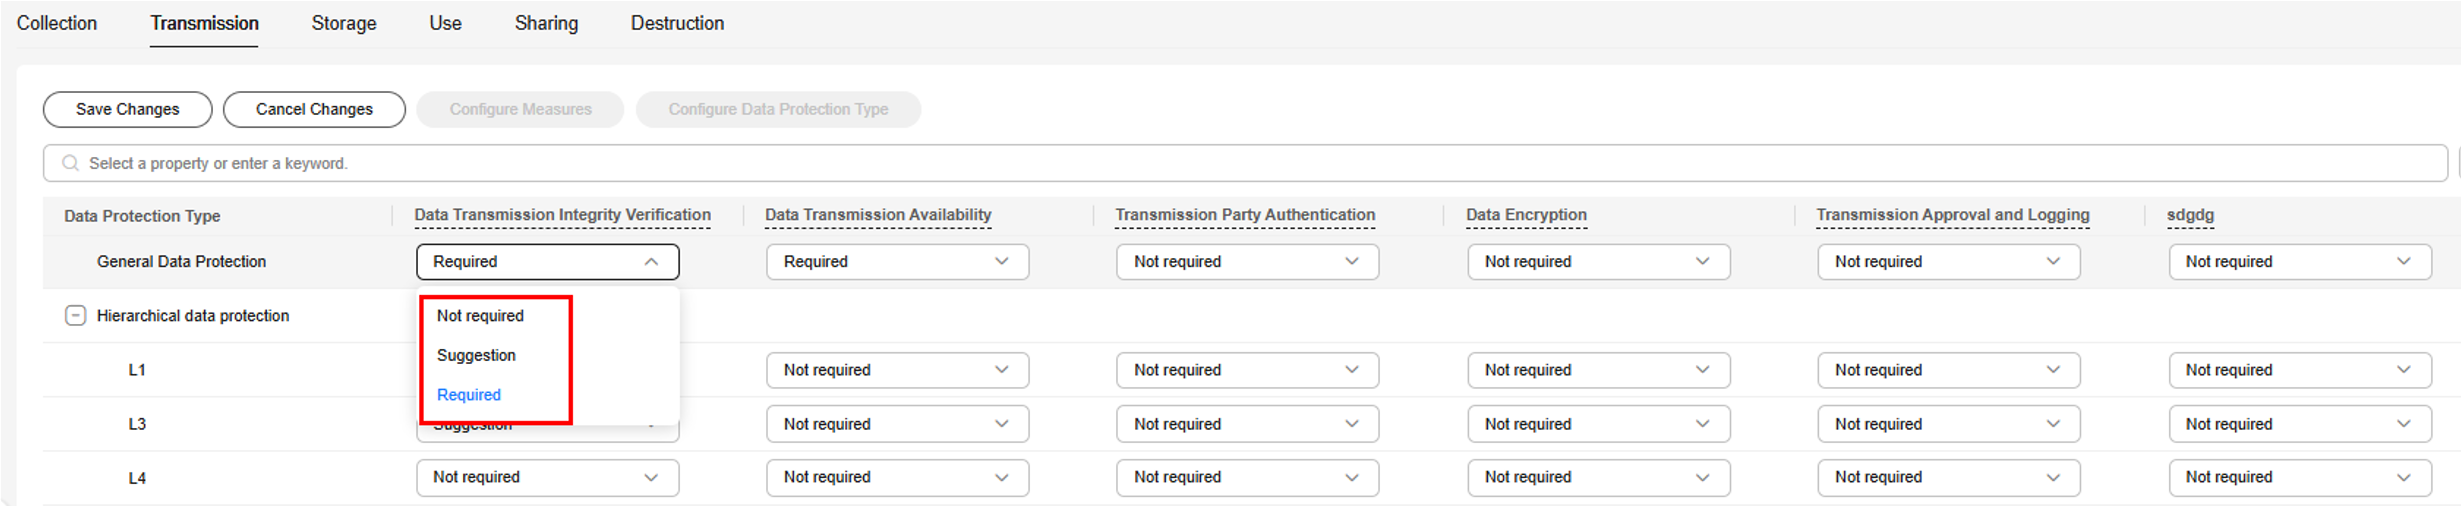Image resolution: width=2461 pixels, height=506 pixels.
Task: Open General Data Protection Data Transmission Availability dropdown
Action: [897, 262]
